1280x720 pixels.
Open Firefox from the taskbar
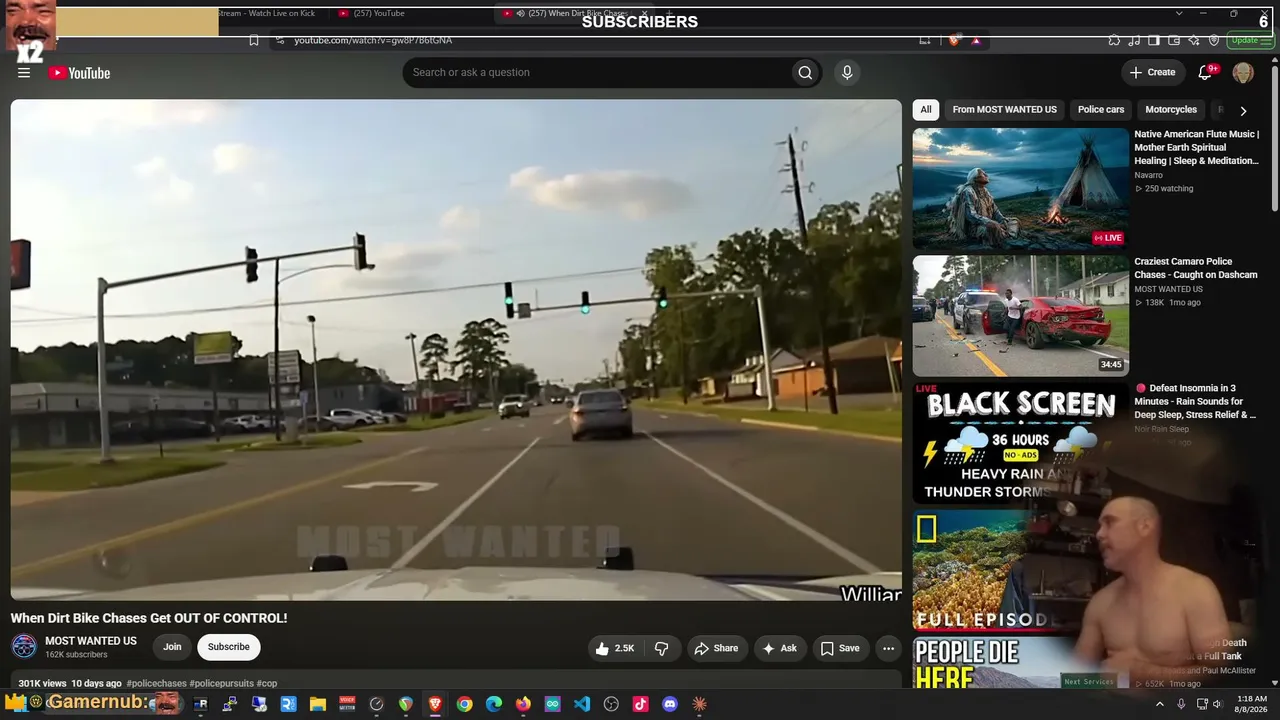(x=523, y=704)
